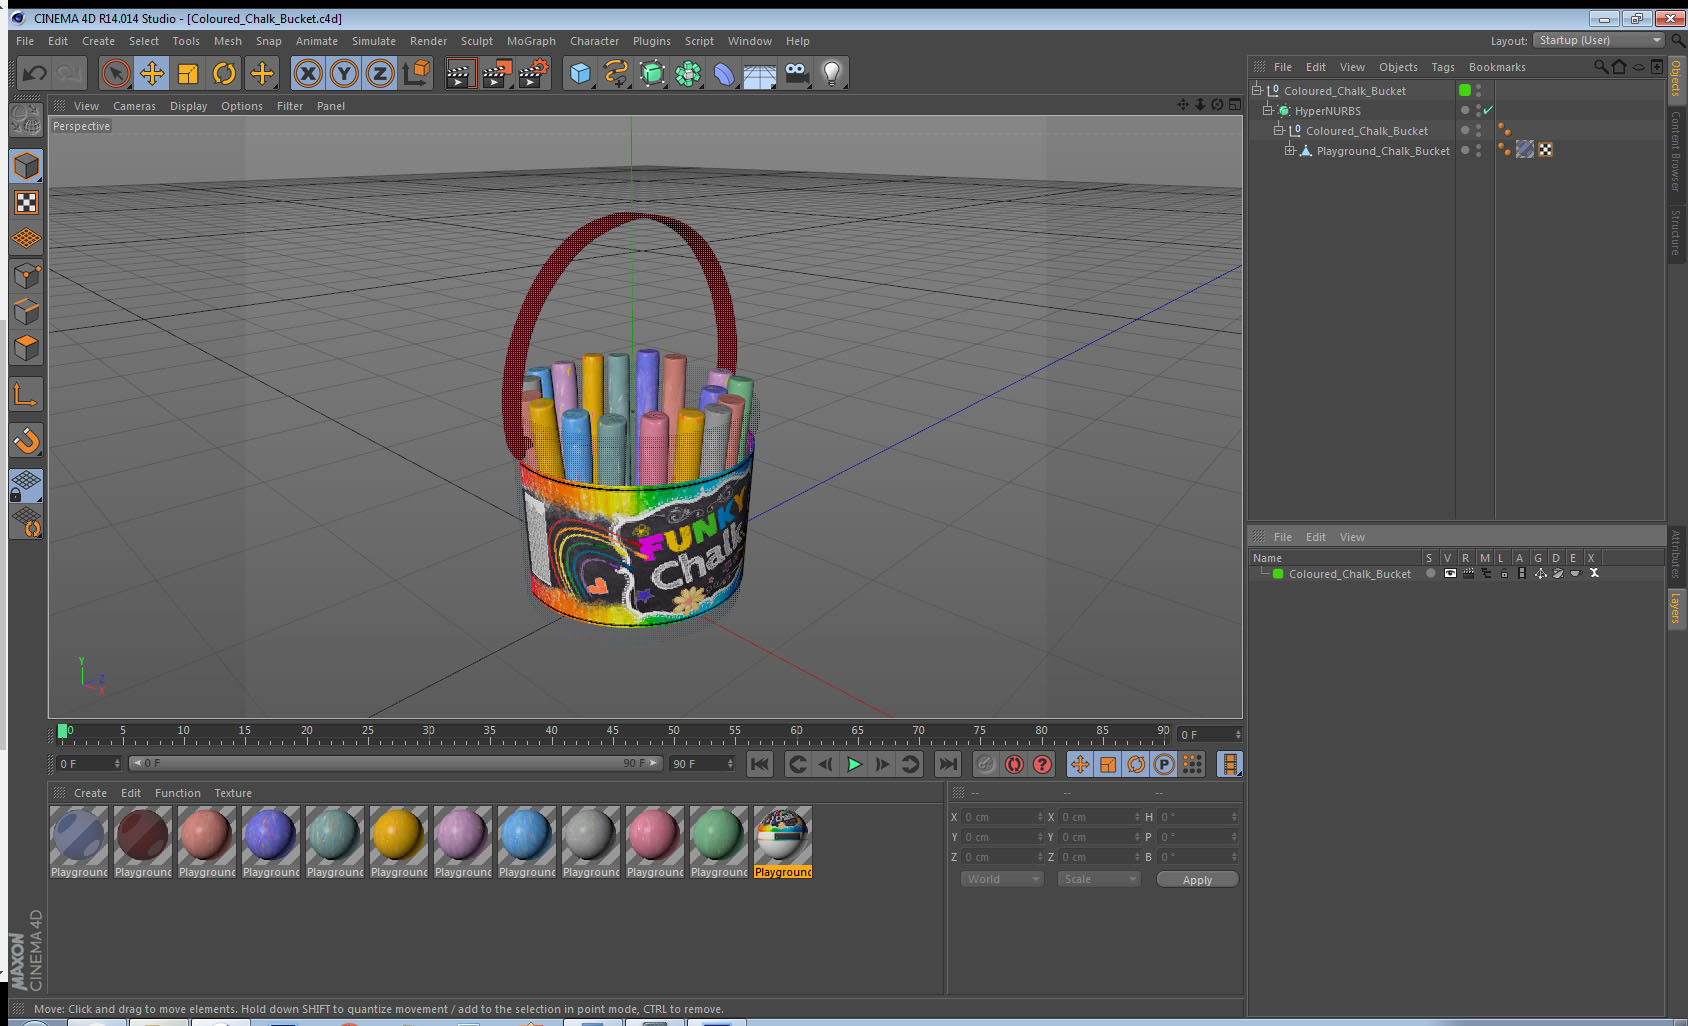Toggle X axis lock
The height and width of the screenshot is (1026, 1688).
pyautogui.click(x=308, y=73)
